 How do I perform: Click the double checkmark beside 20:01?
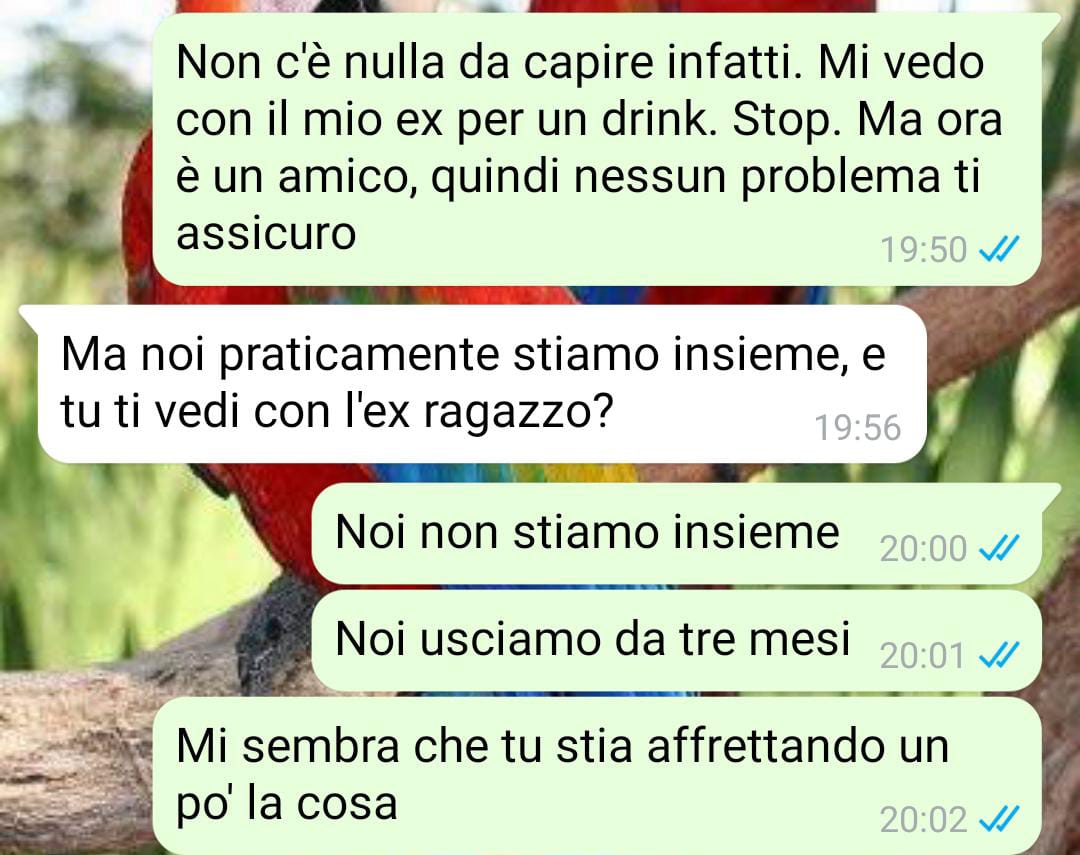[x=999, y=655]
